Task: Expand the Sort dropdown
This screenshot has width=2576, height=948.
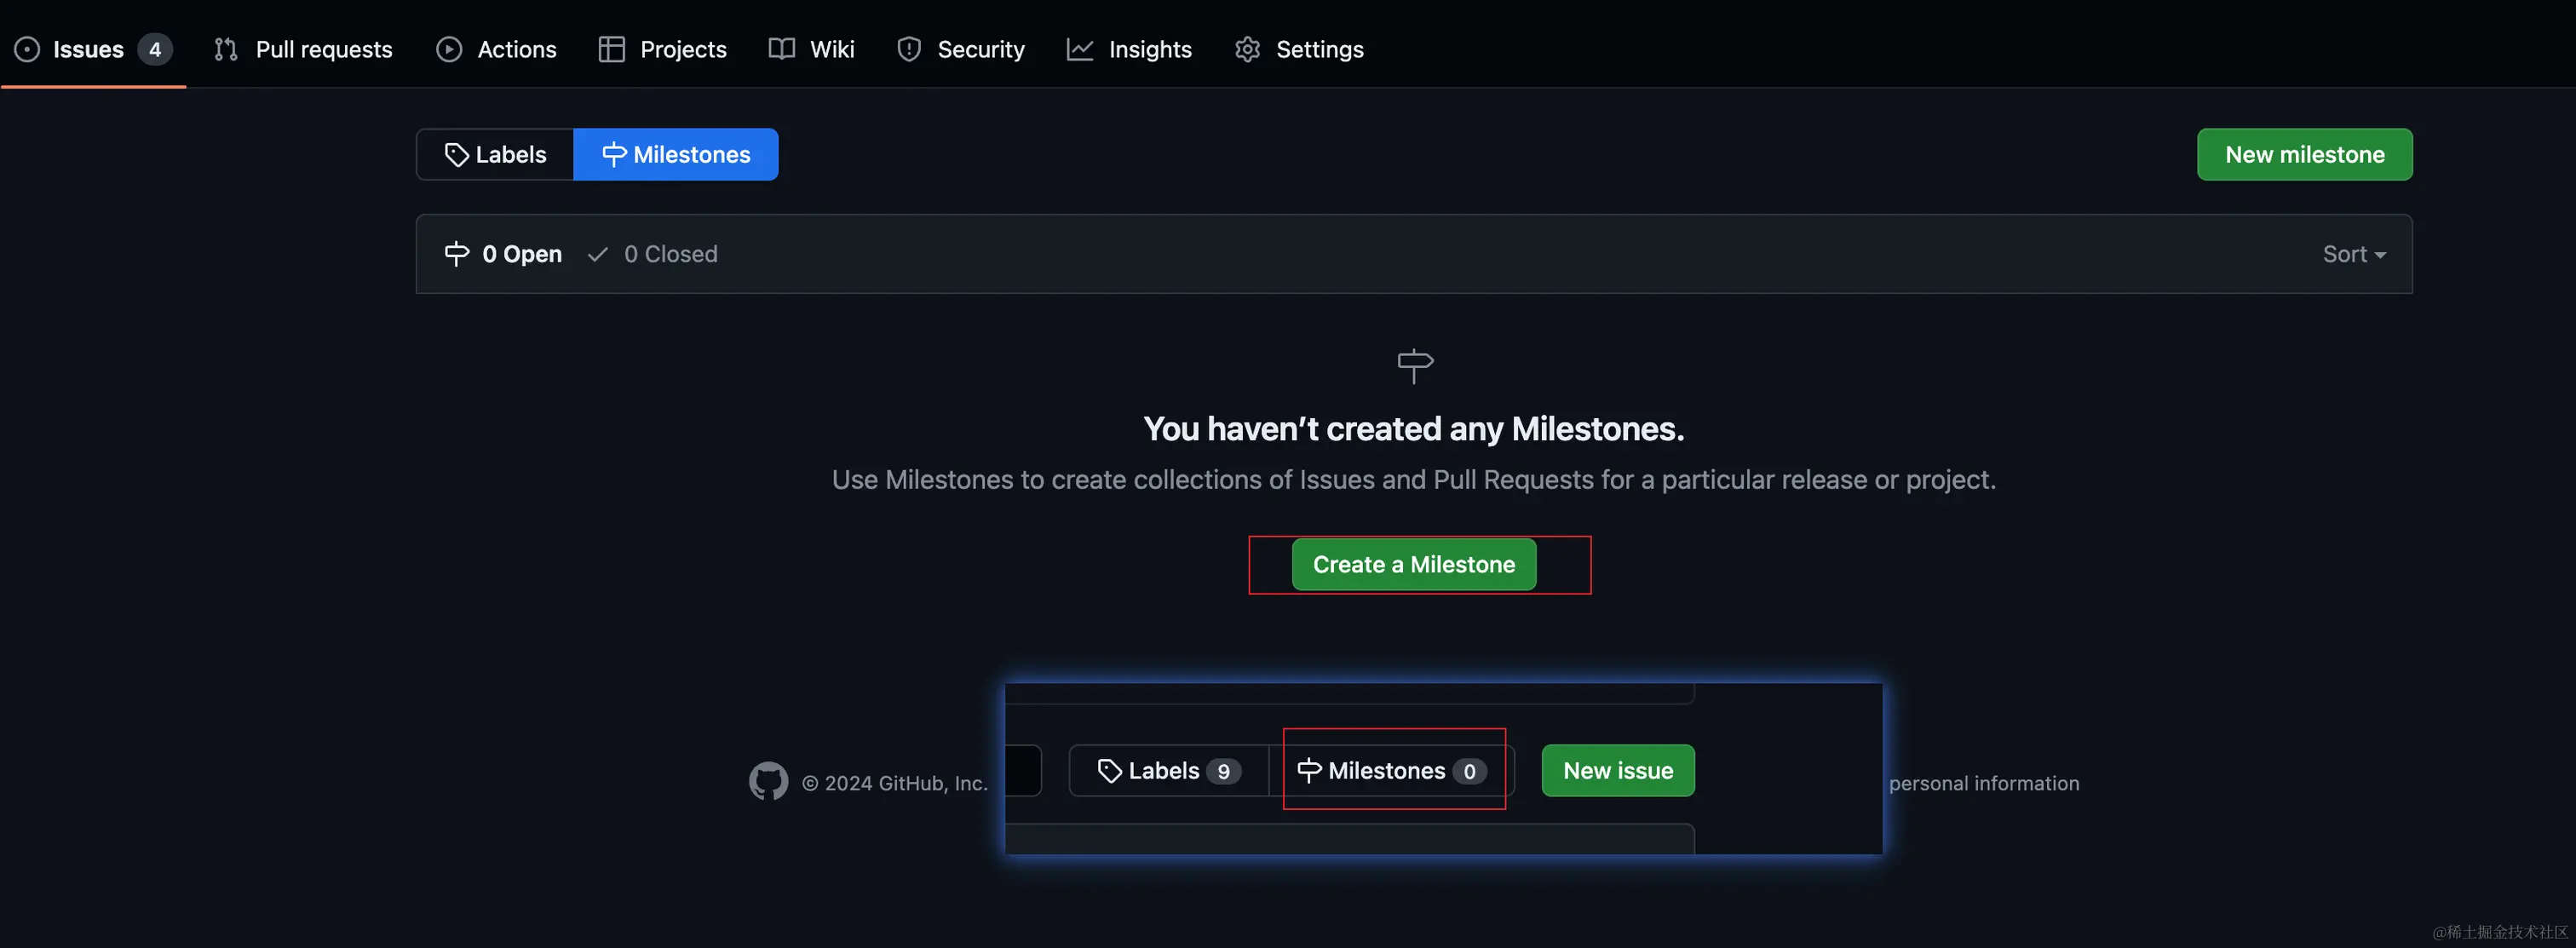Action: 2354,254
